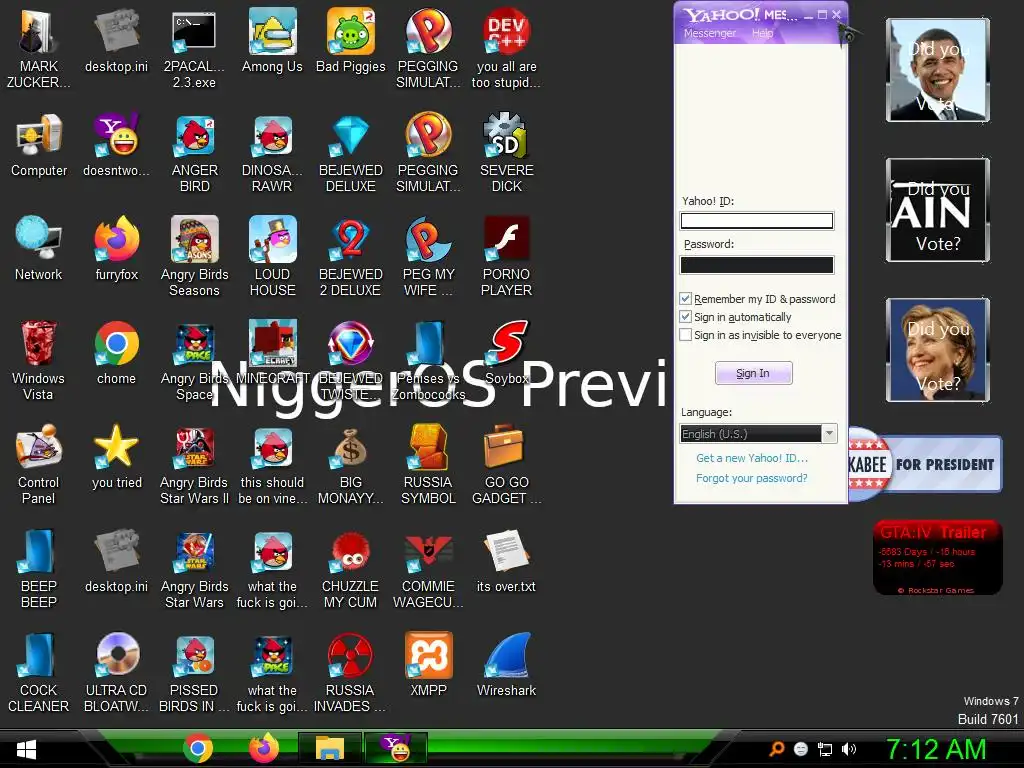1024x768 pixels.
Task: Open the Bad Piggies desktop shortcut
Action: click(x=351, y=40)
